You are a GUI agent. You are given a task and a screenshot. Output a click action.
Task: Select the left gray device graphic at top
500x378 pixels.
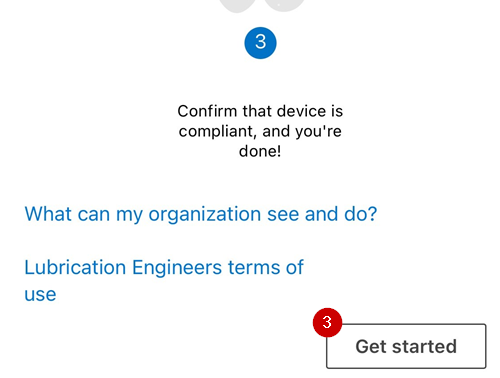tap(237, 6)
